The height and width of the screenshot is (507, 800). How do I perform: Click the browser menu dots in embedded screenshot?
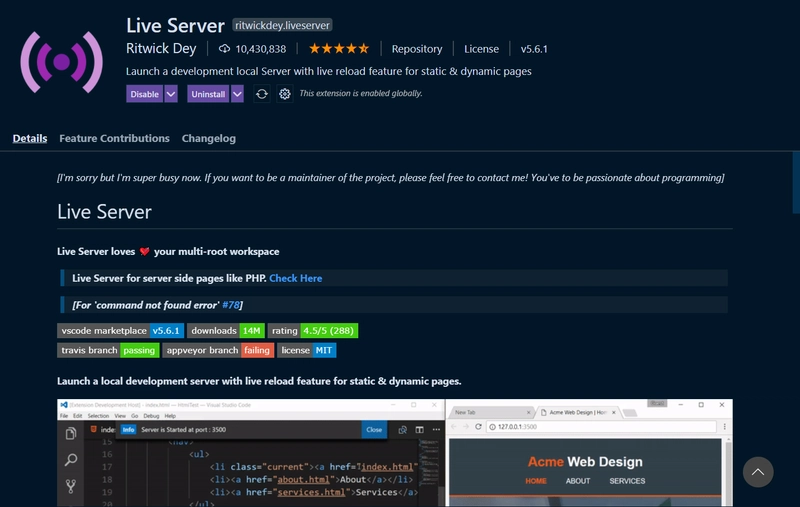click(724, 426)
